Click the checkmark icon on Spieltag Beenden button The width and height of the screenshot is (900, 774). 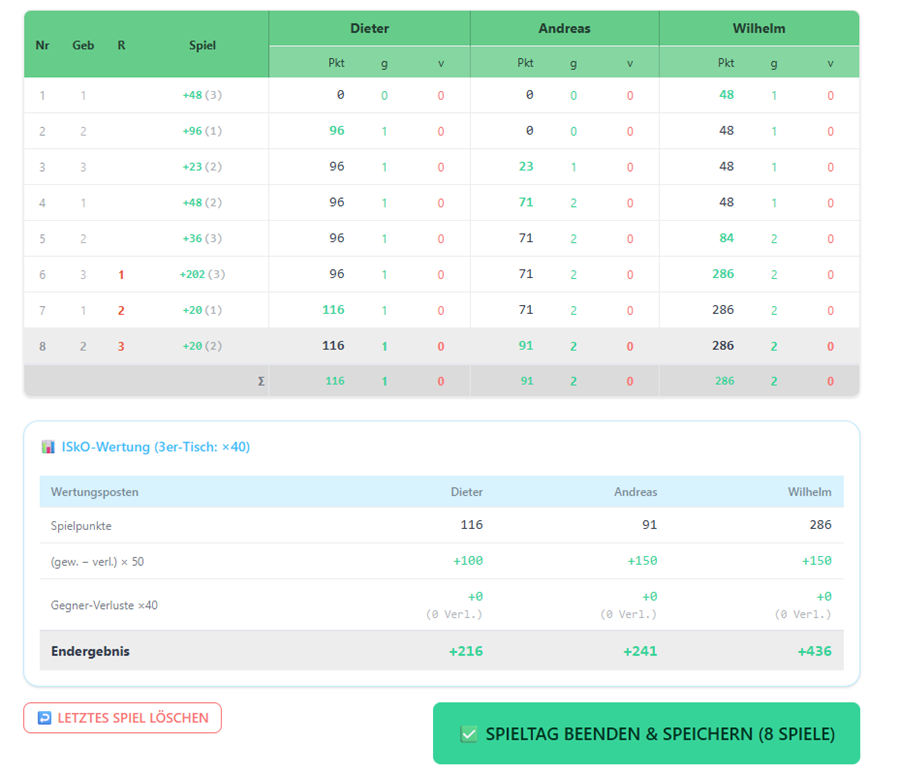469,734
